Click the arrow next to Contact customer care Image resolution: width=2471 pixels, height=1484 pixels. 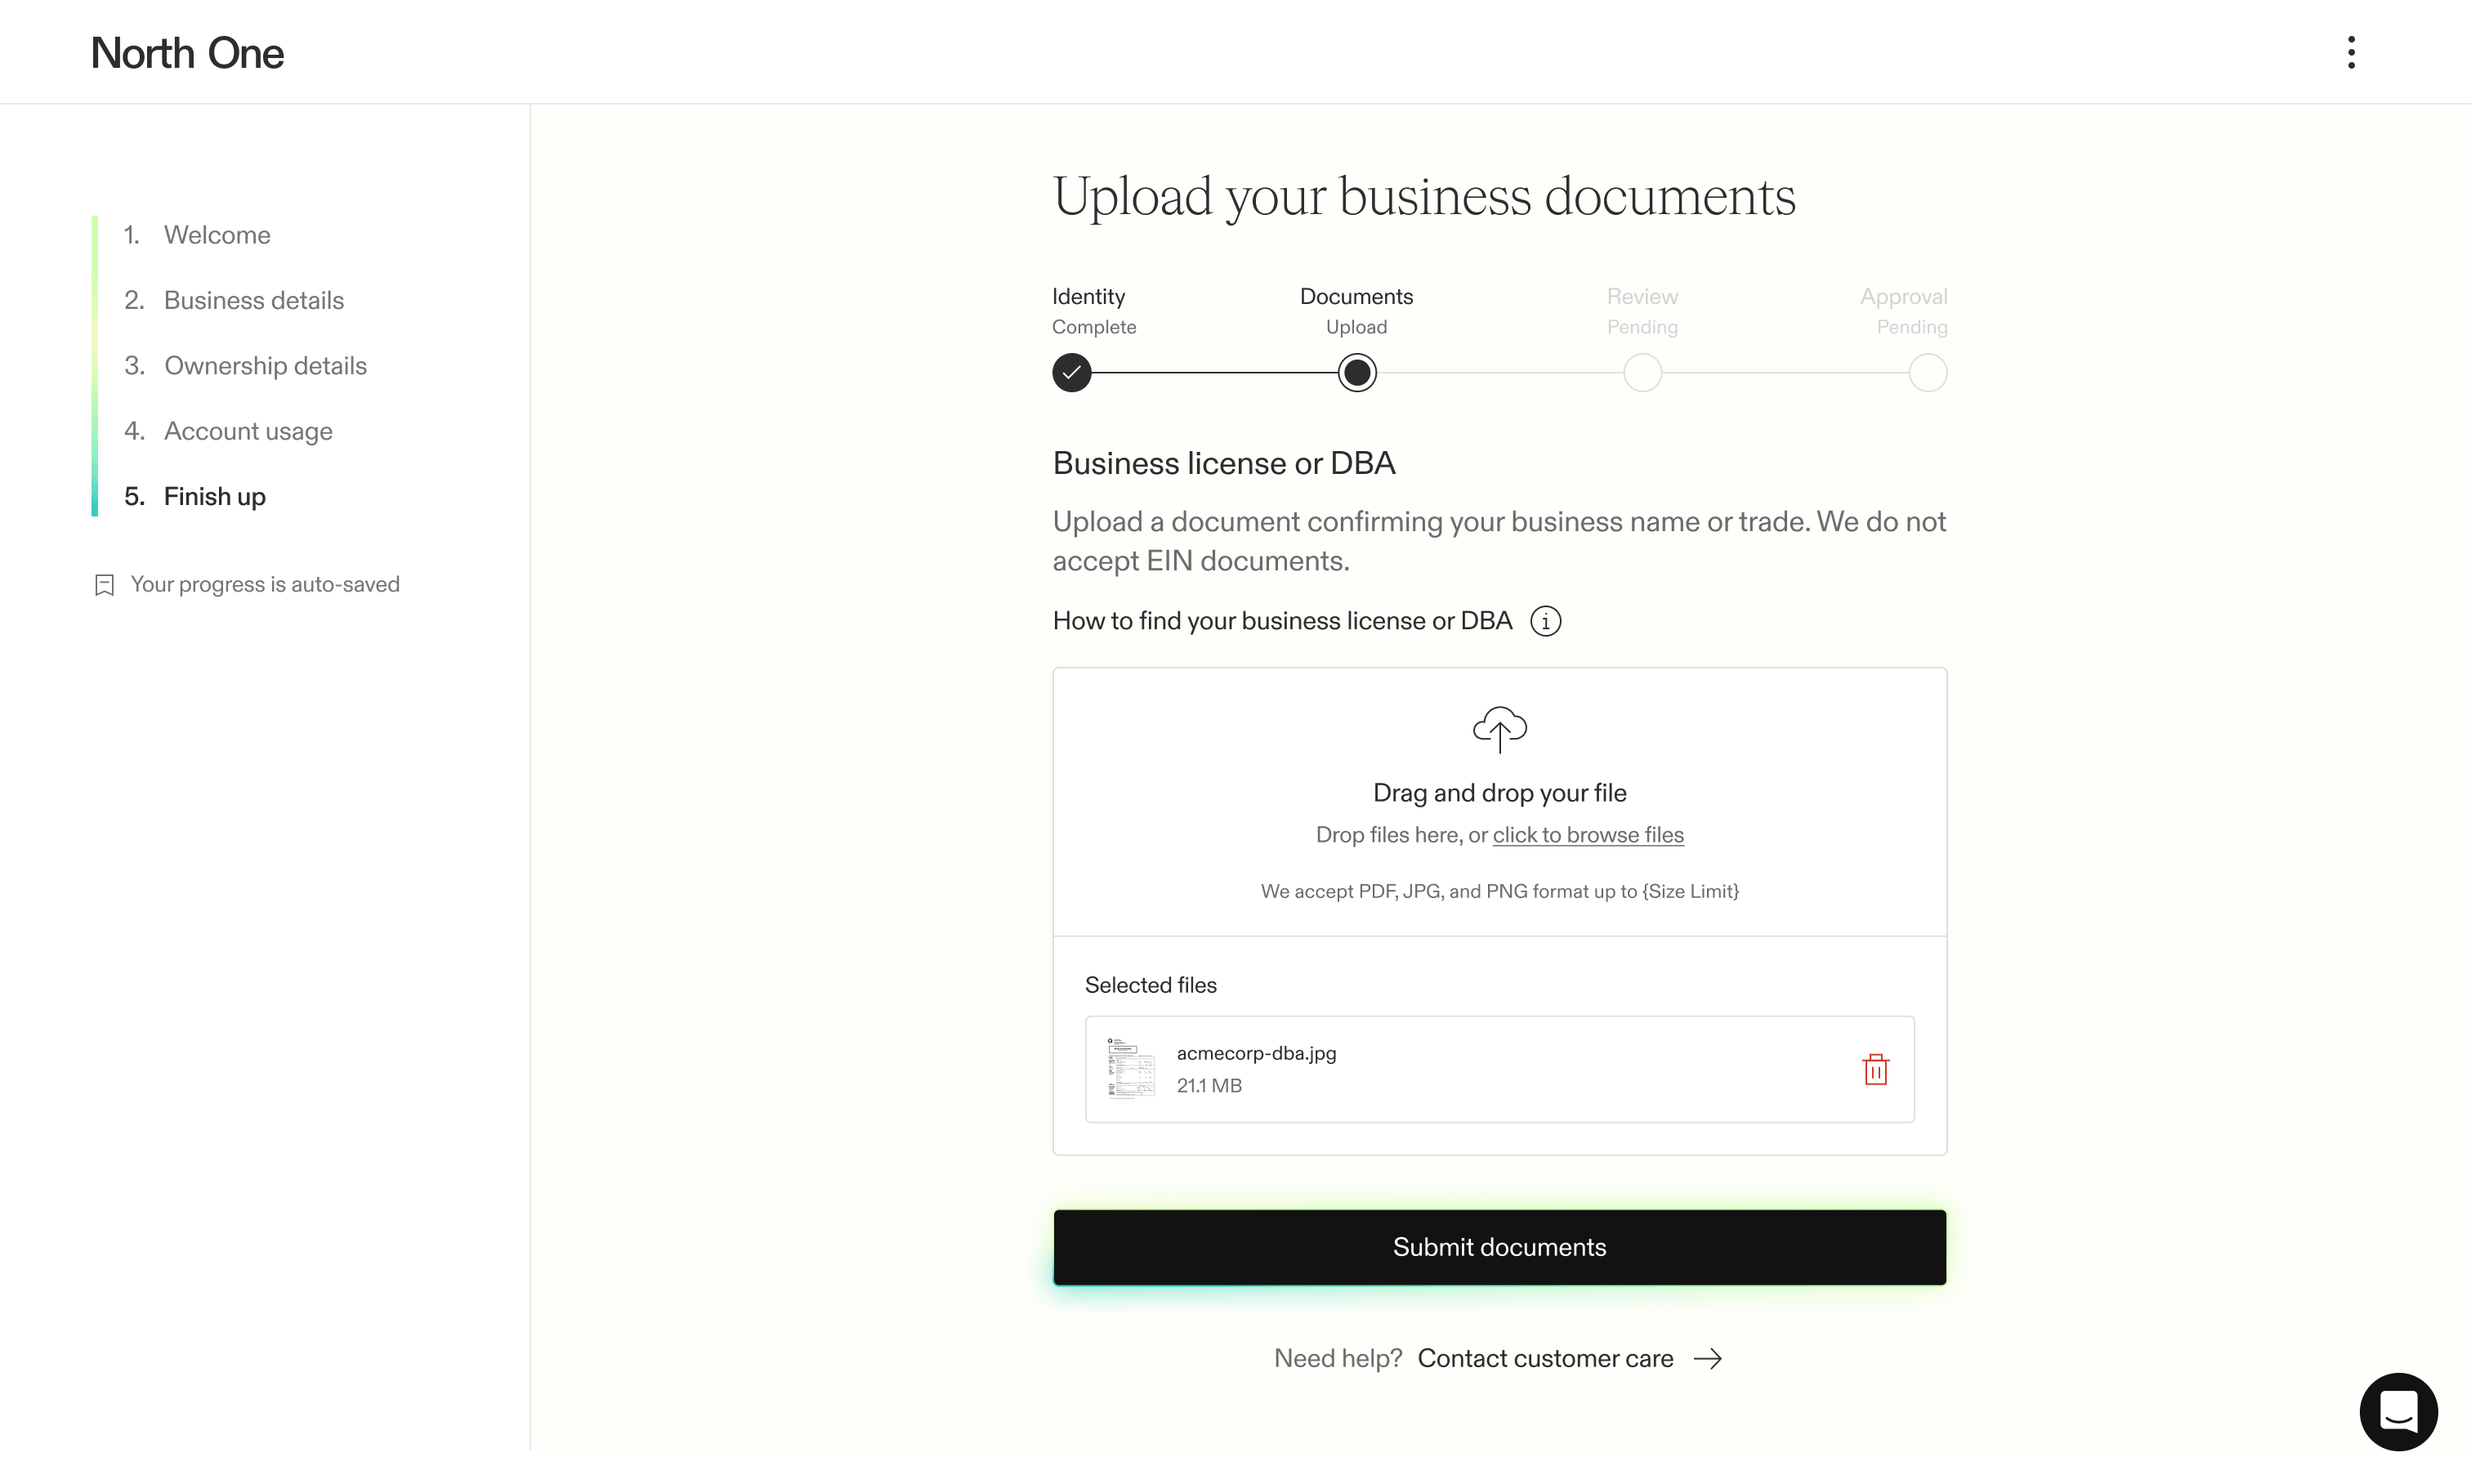[1708, 1358]
